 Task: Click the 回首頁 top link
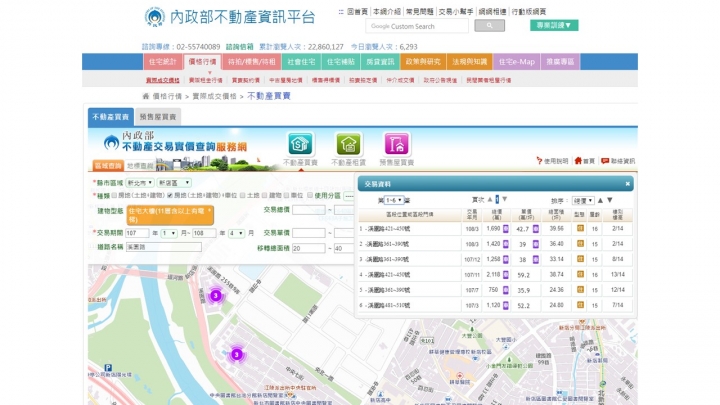pyautogui.click(x=357, y=11)
